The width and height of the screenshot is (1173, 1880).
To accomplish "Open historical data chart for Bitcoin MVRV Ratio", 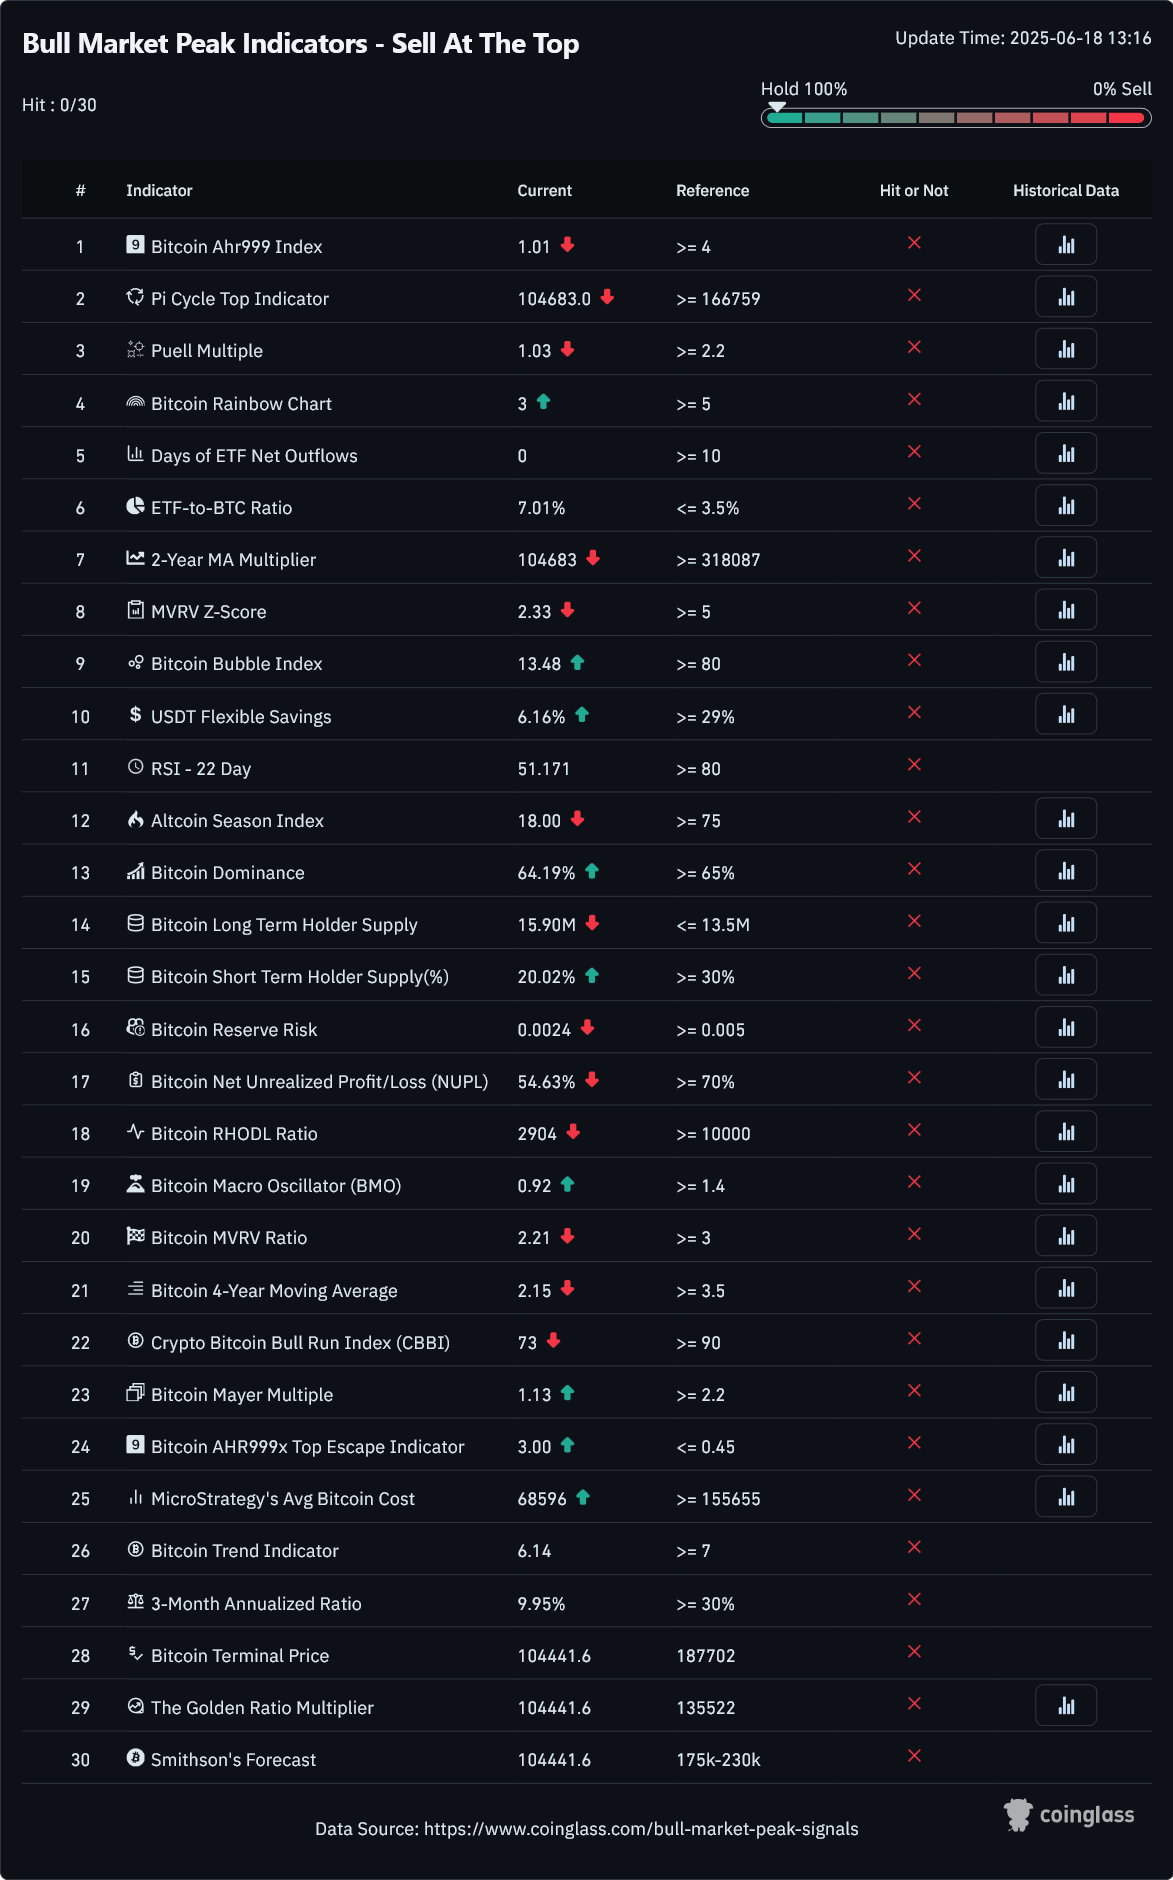I will pos(1066,1236).
